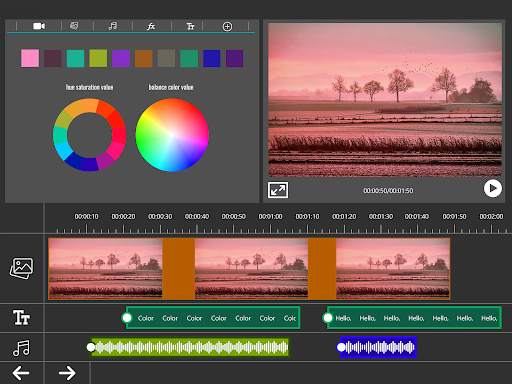Open the text Tт tab
512x384 pixels.
click(x=190, y=26)
